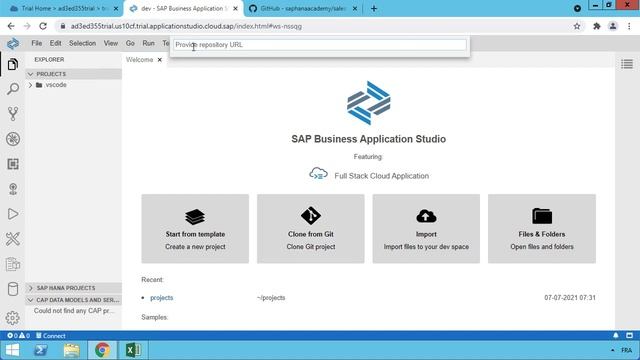Screen dimensions: 640x360
Task: Open the View menu
Action: point(111,43)
